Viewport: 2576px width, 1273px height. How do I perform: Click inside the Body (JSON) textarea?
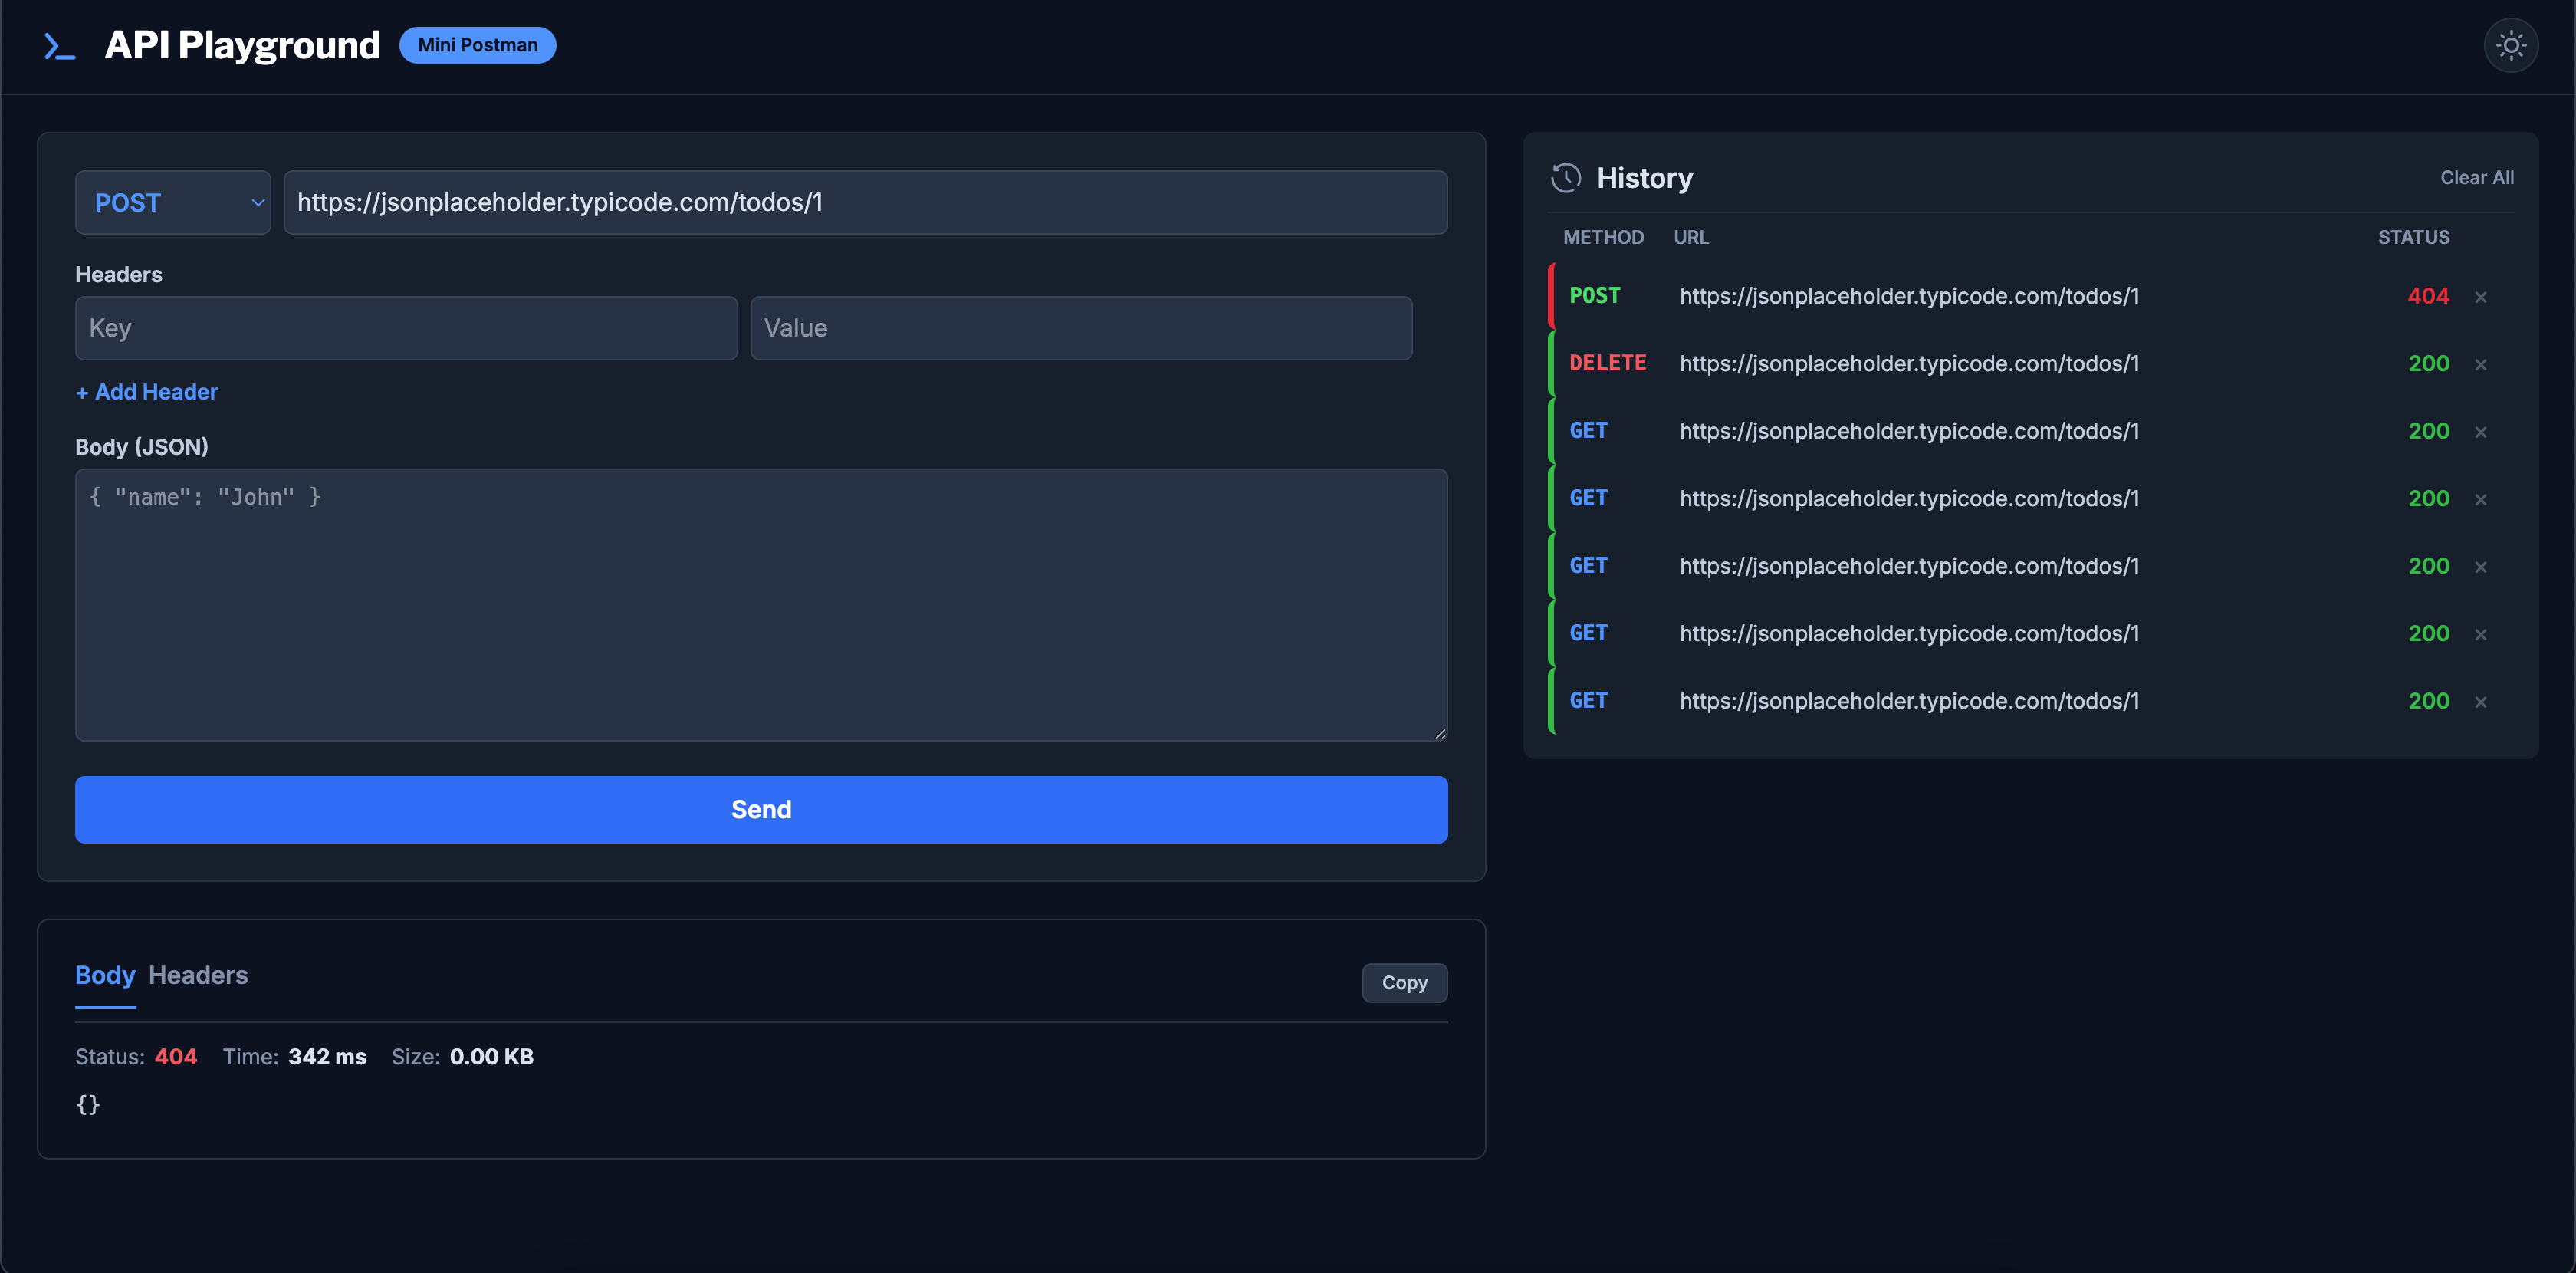tap(761, 605)
